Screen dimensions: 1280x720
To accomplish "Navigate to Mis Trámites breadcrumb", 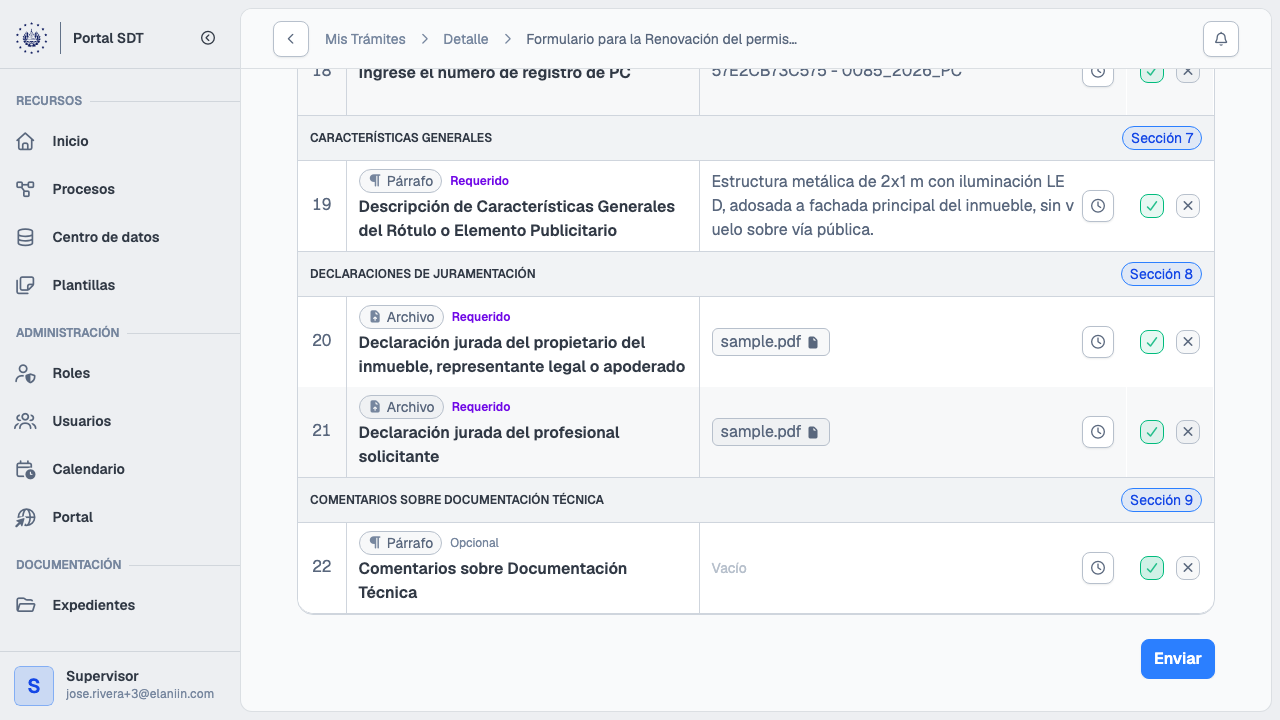I will click(x=365, y=39).
